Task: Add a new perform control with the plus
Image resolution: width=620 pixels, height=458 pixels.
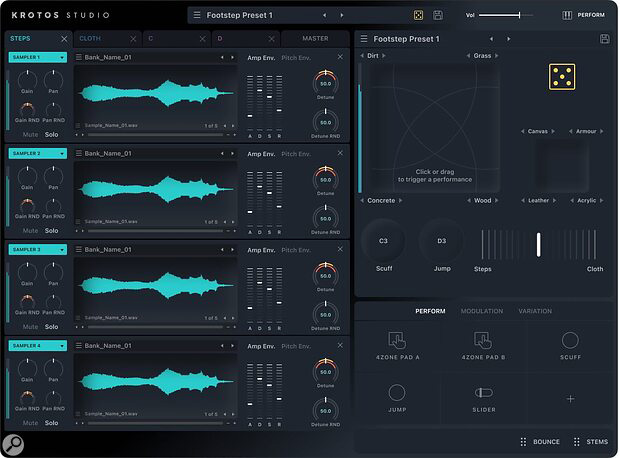Action: click(x=570, y=399)
